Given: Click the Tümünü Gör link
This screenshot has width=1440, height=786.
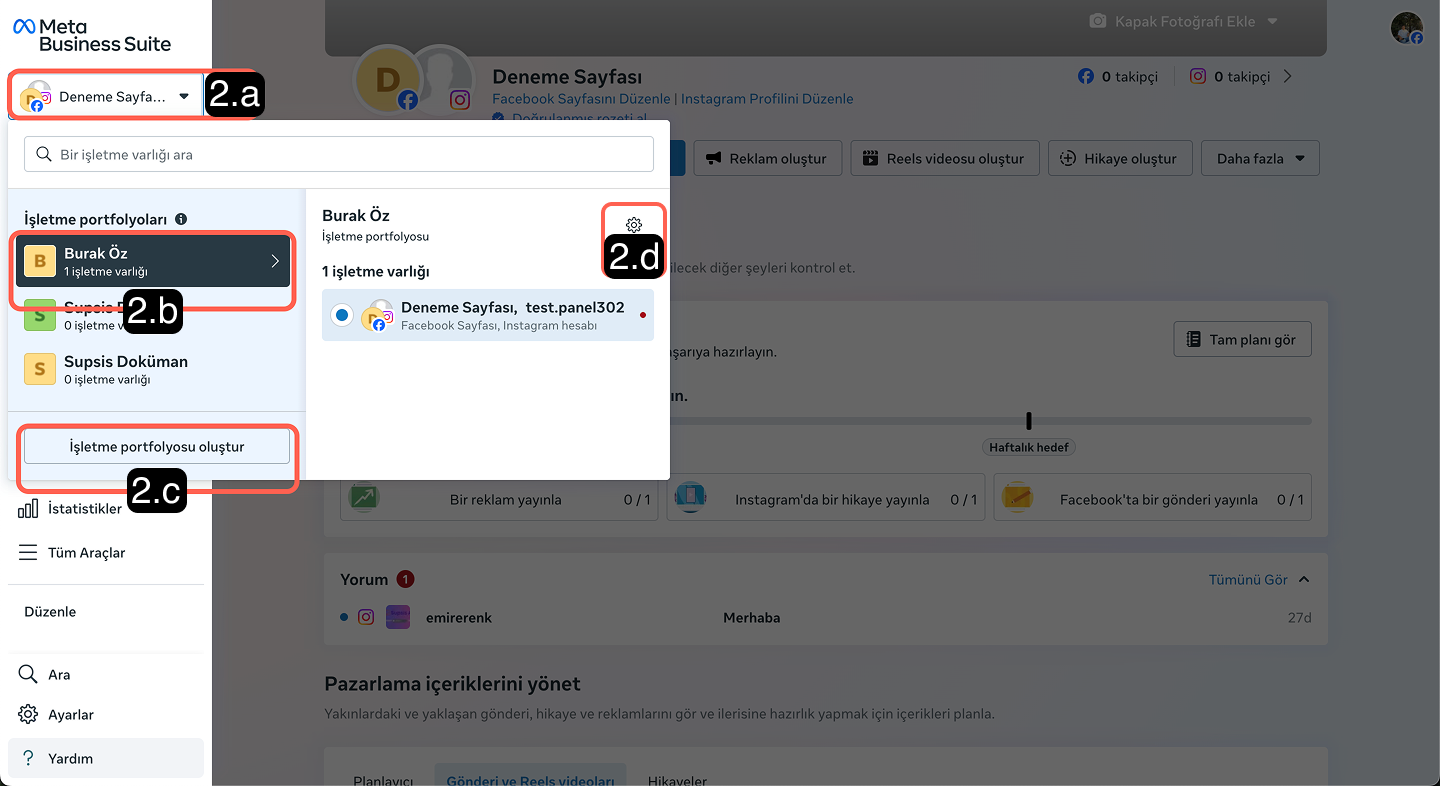Looking at the screenshot, I should pos(1247,580).
